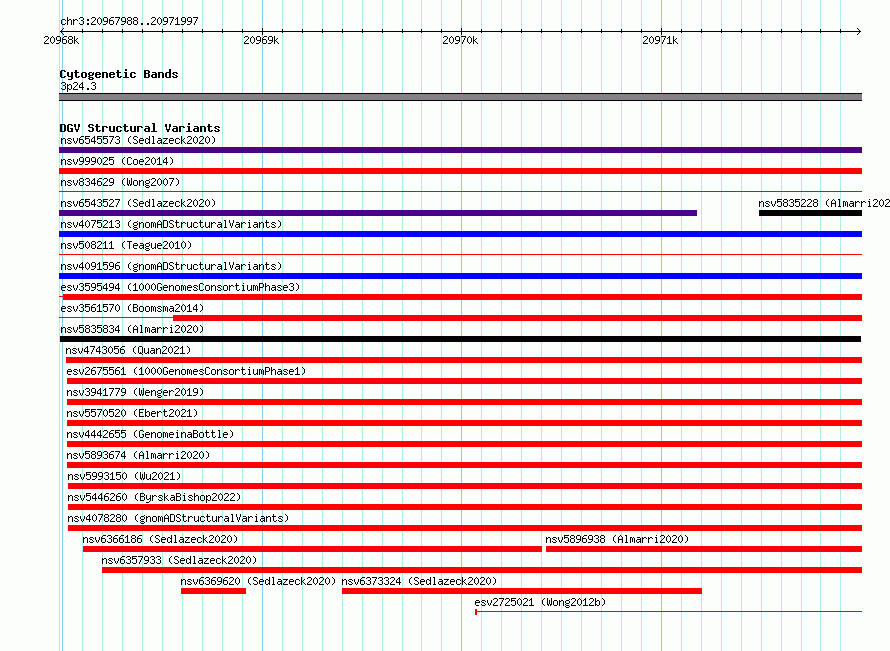This screenshot has width=890, height=651.
Task: Select the black nsv5835834 variant bar
Action: tap(460, 339)
